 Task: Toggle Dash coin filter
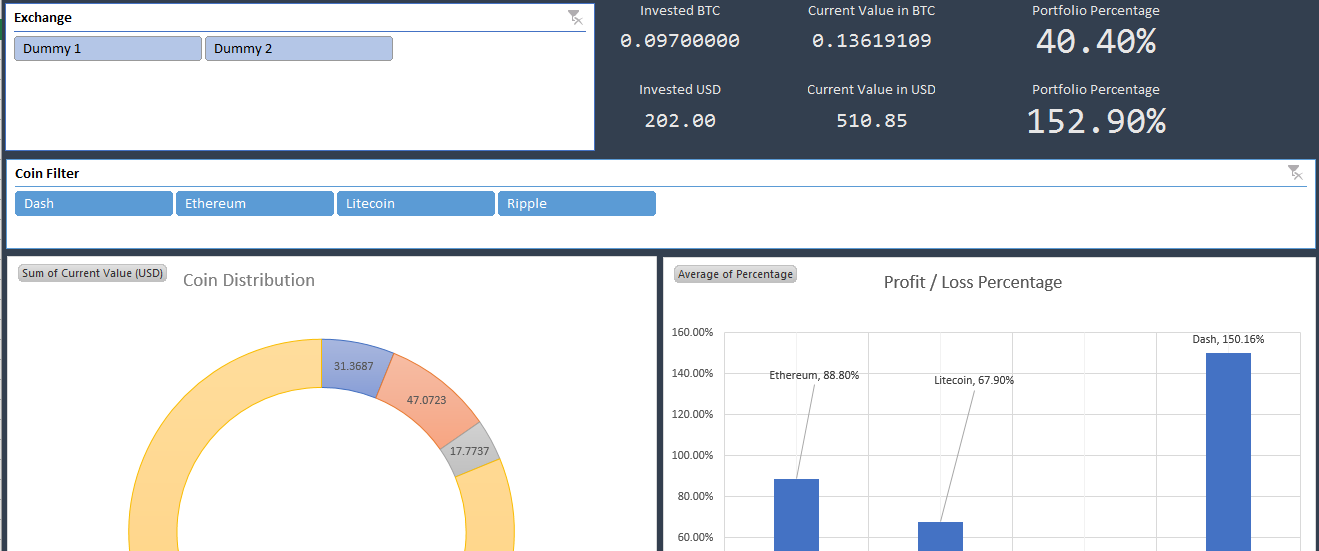94,204
